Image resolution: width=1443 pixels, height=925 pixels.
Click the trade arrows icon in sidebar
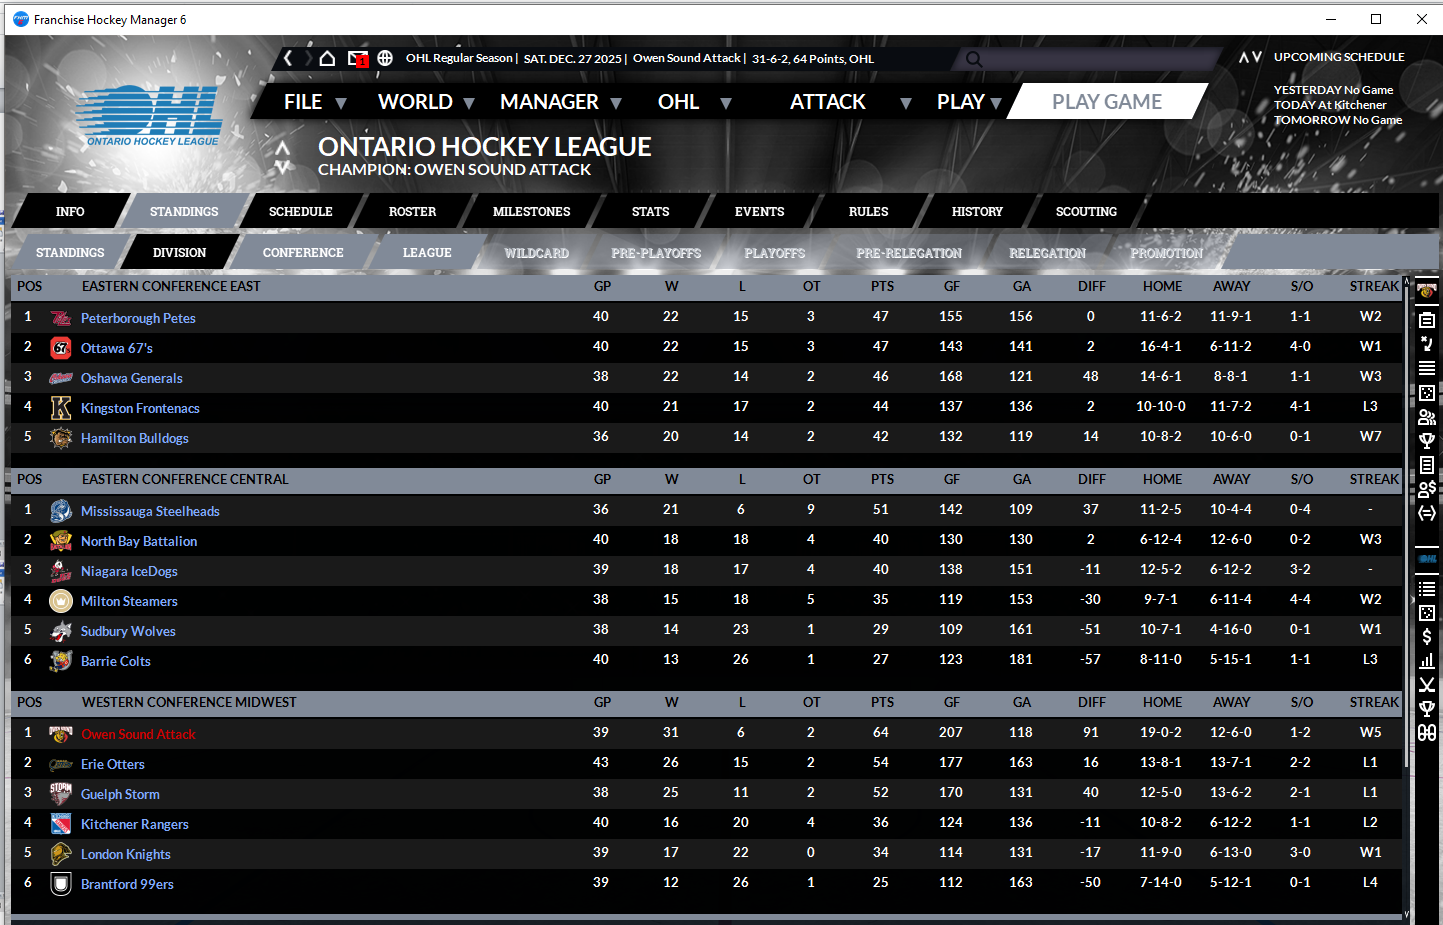pyautogui.click(x=1427, y=513)
